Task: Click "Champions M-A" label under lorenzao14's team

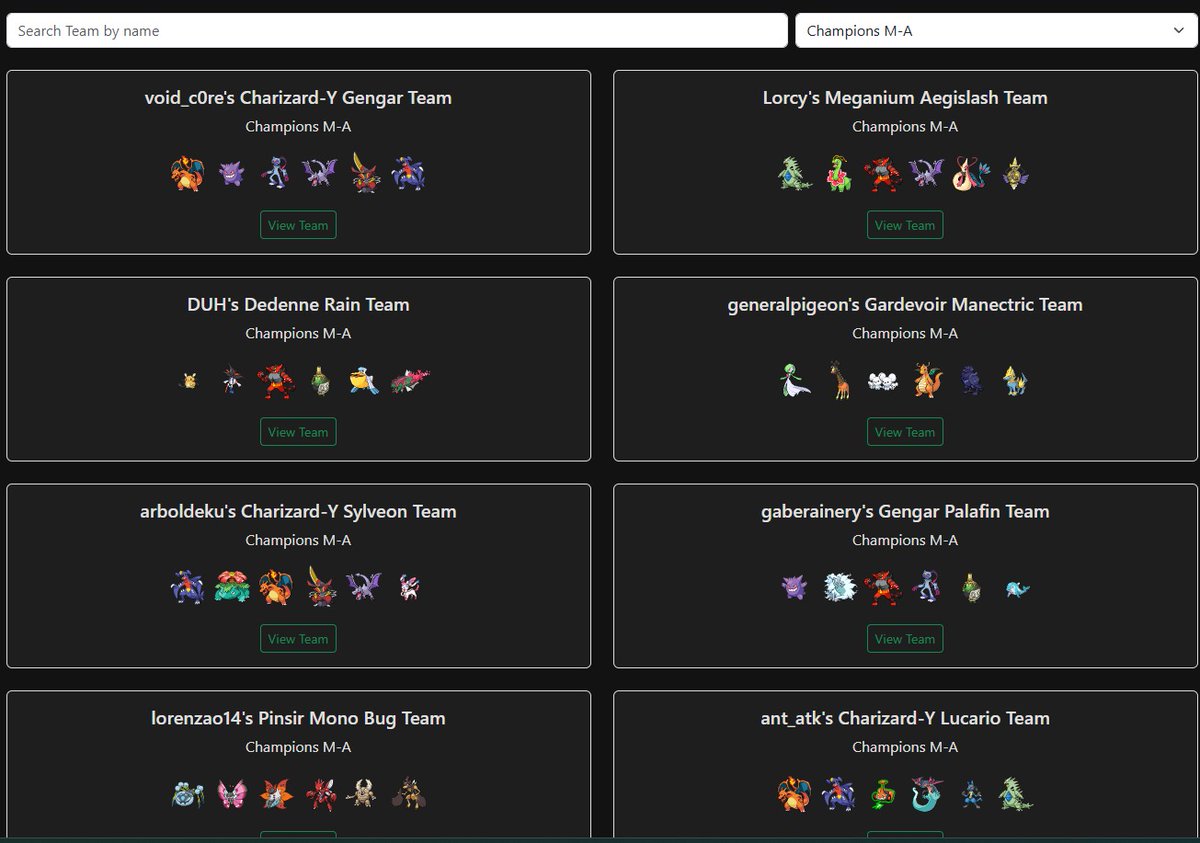Action: click(x=298, y=747)
